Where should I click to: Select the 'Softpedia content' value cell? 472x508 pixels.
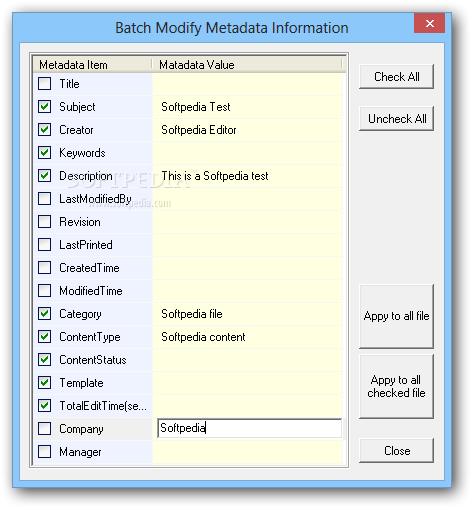tap(247, 337)
